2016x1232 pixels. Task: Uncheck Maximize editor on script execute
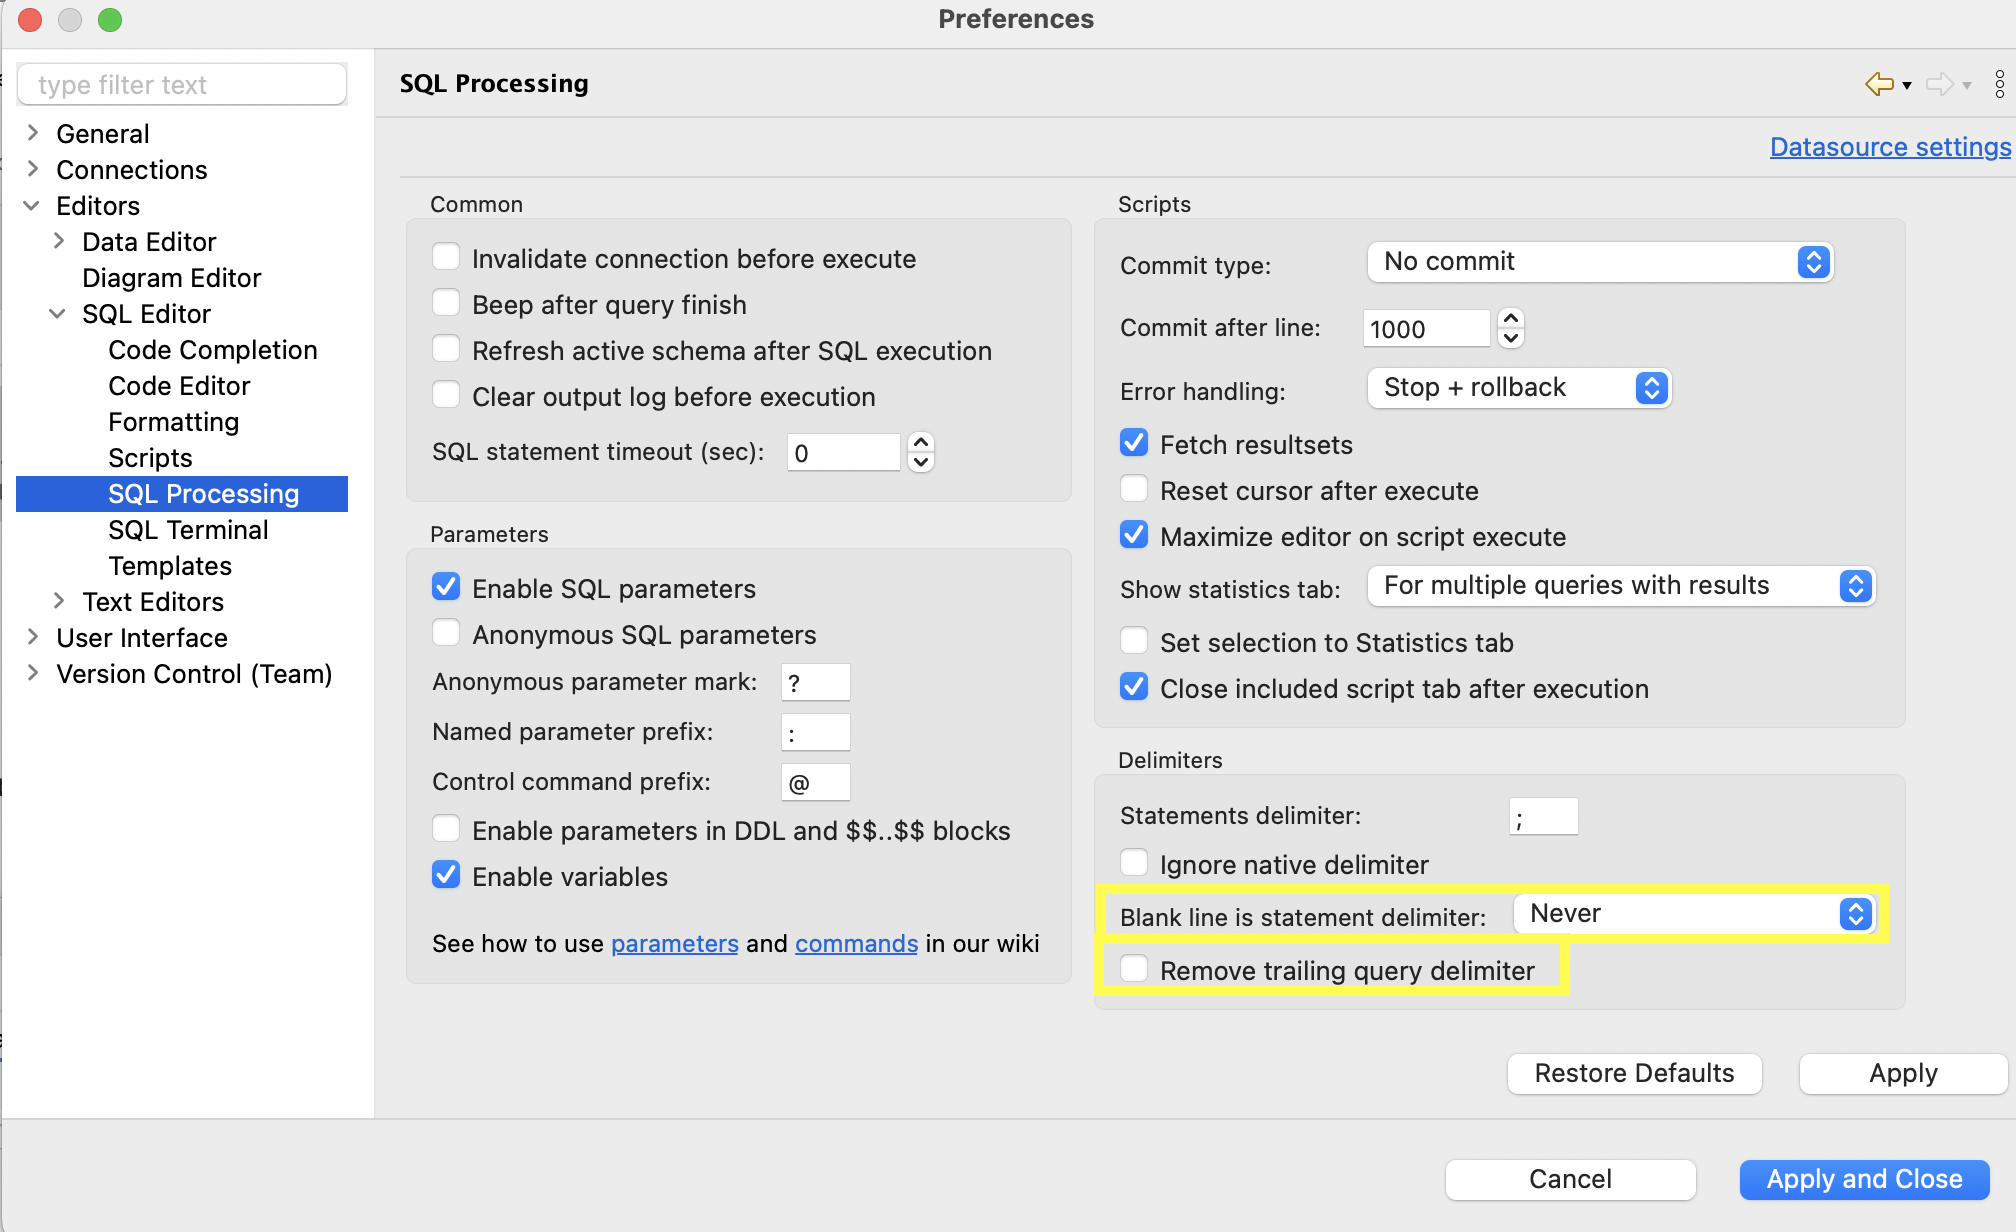[1134, 535]
